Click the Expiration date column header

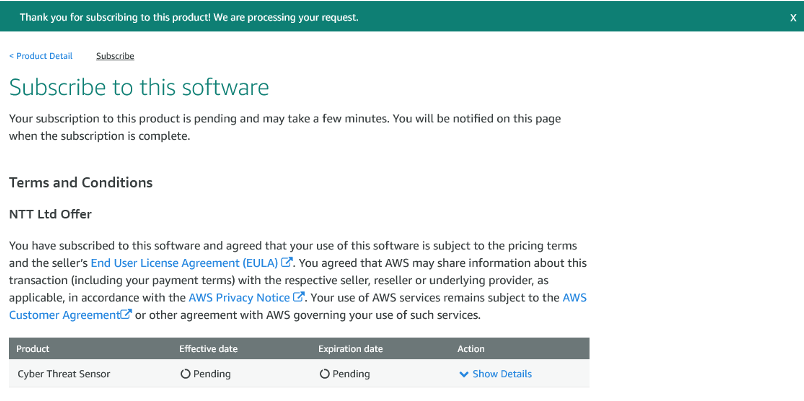[350, 349]
